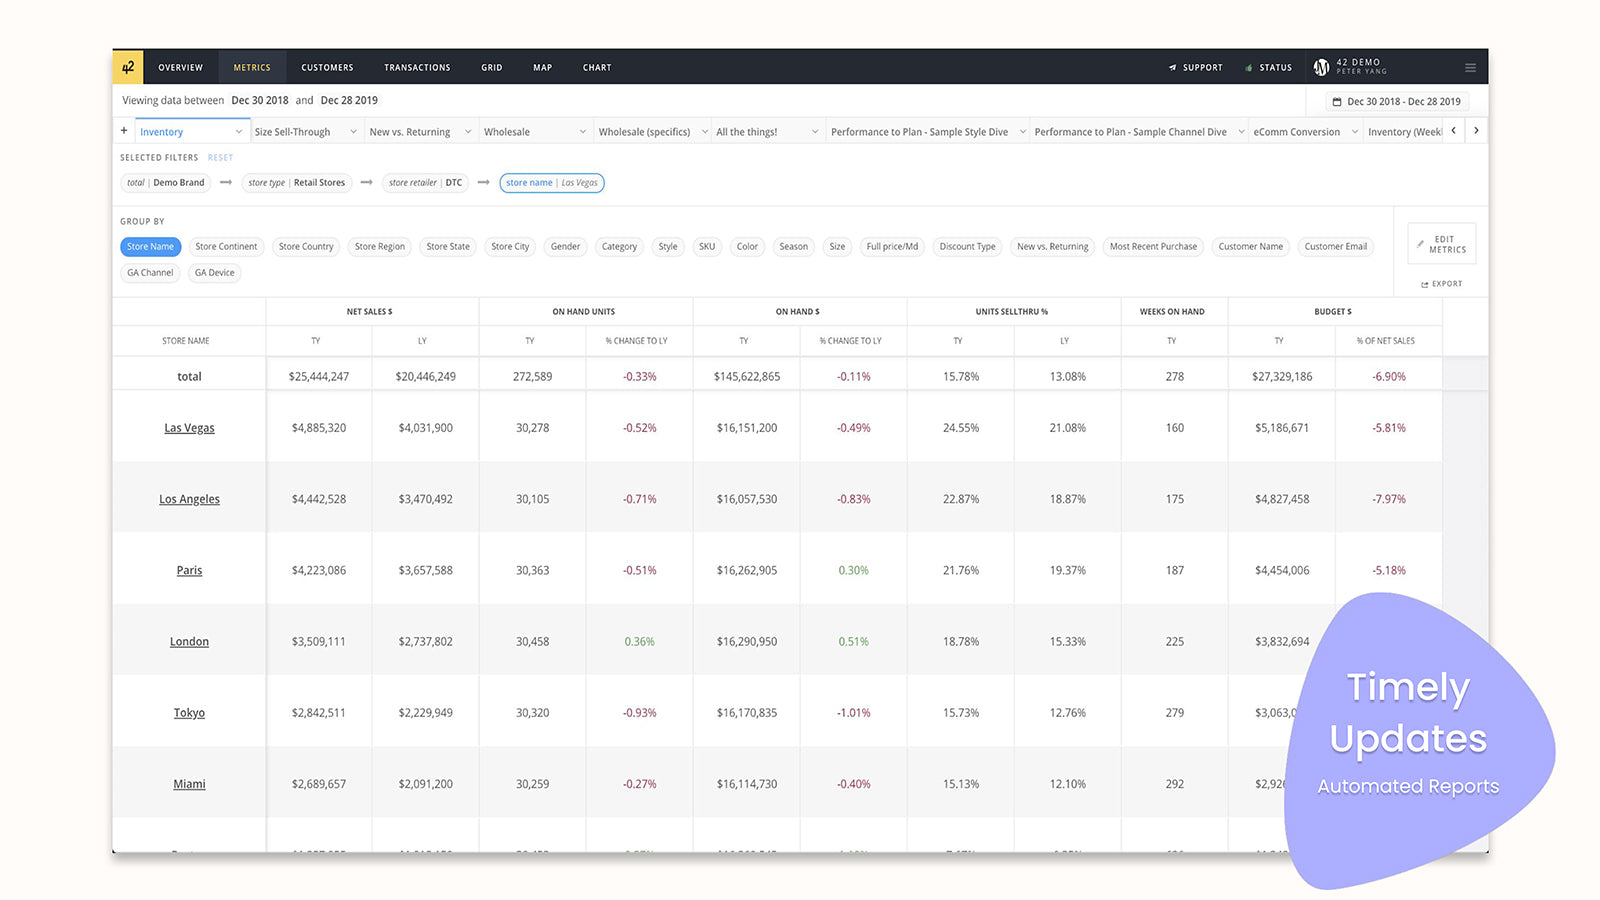This screenshot has width=1600, height=900.
Task: Select the store retailer DTC filter
Action: click(x=425, y=183)
